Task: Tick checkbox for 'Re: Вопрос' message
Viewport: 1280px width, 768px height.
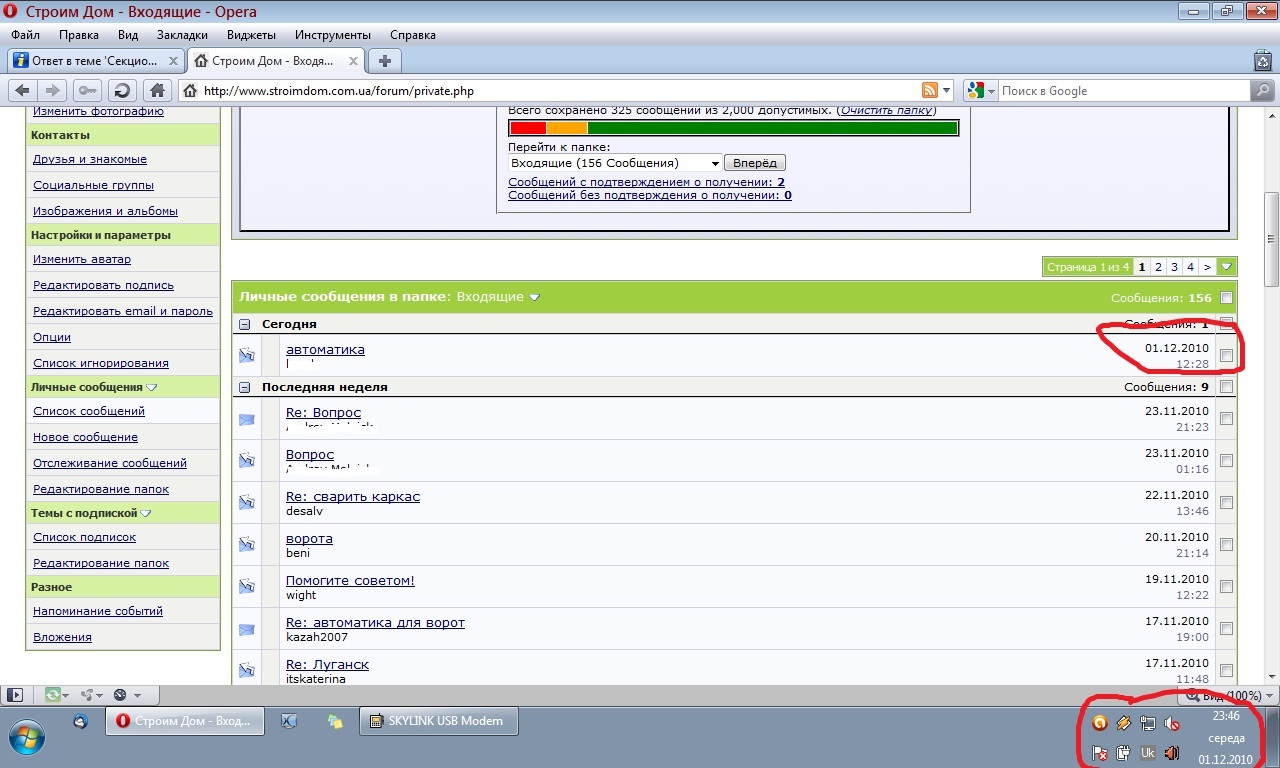Action: [x=1227, y=419]
